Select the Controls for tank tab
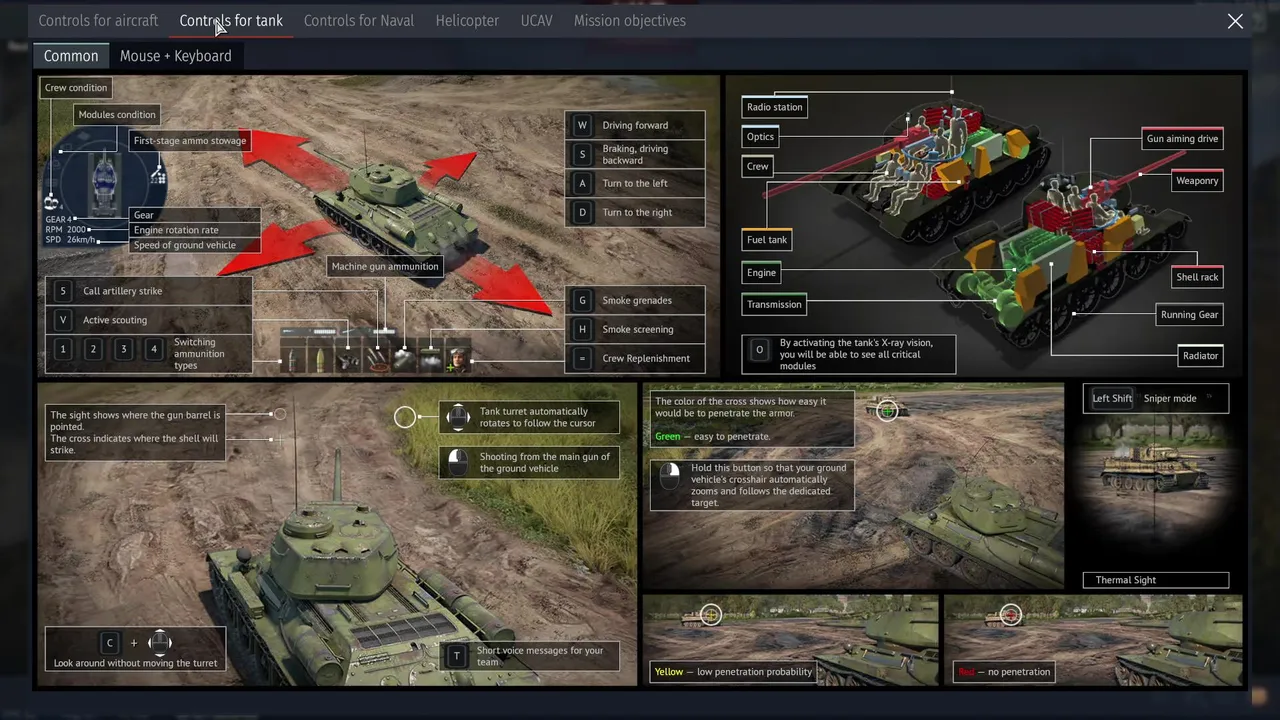This screenshot has height=720, width=1280. (x=231, y=20)
